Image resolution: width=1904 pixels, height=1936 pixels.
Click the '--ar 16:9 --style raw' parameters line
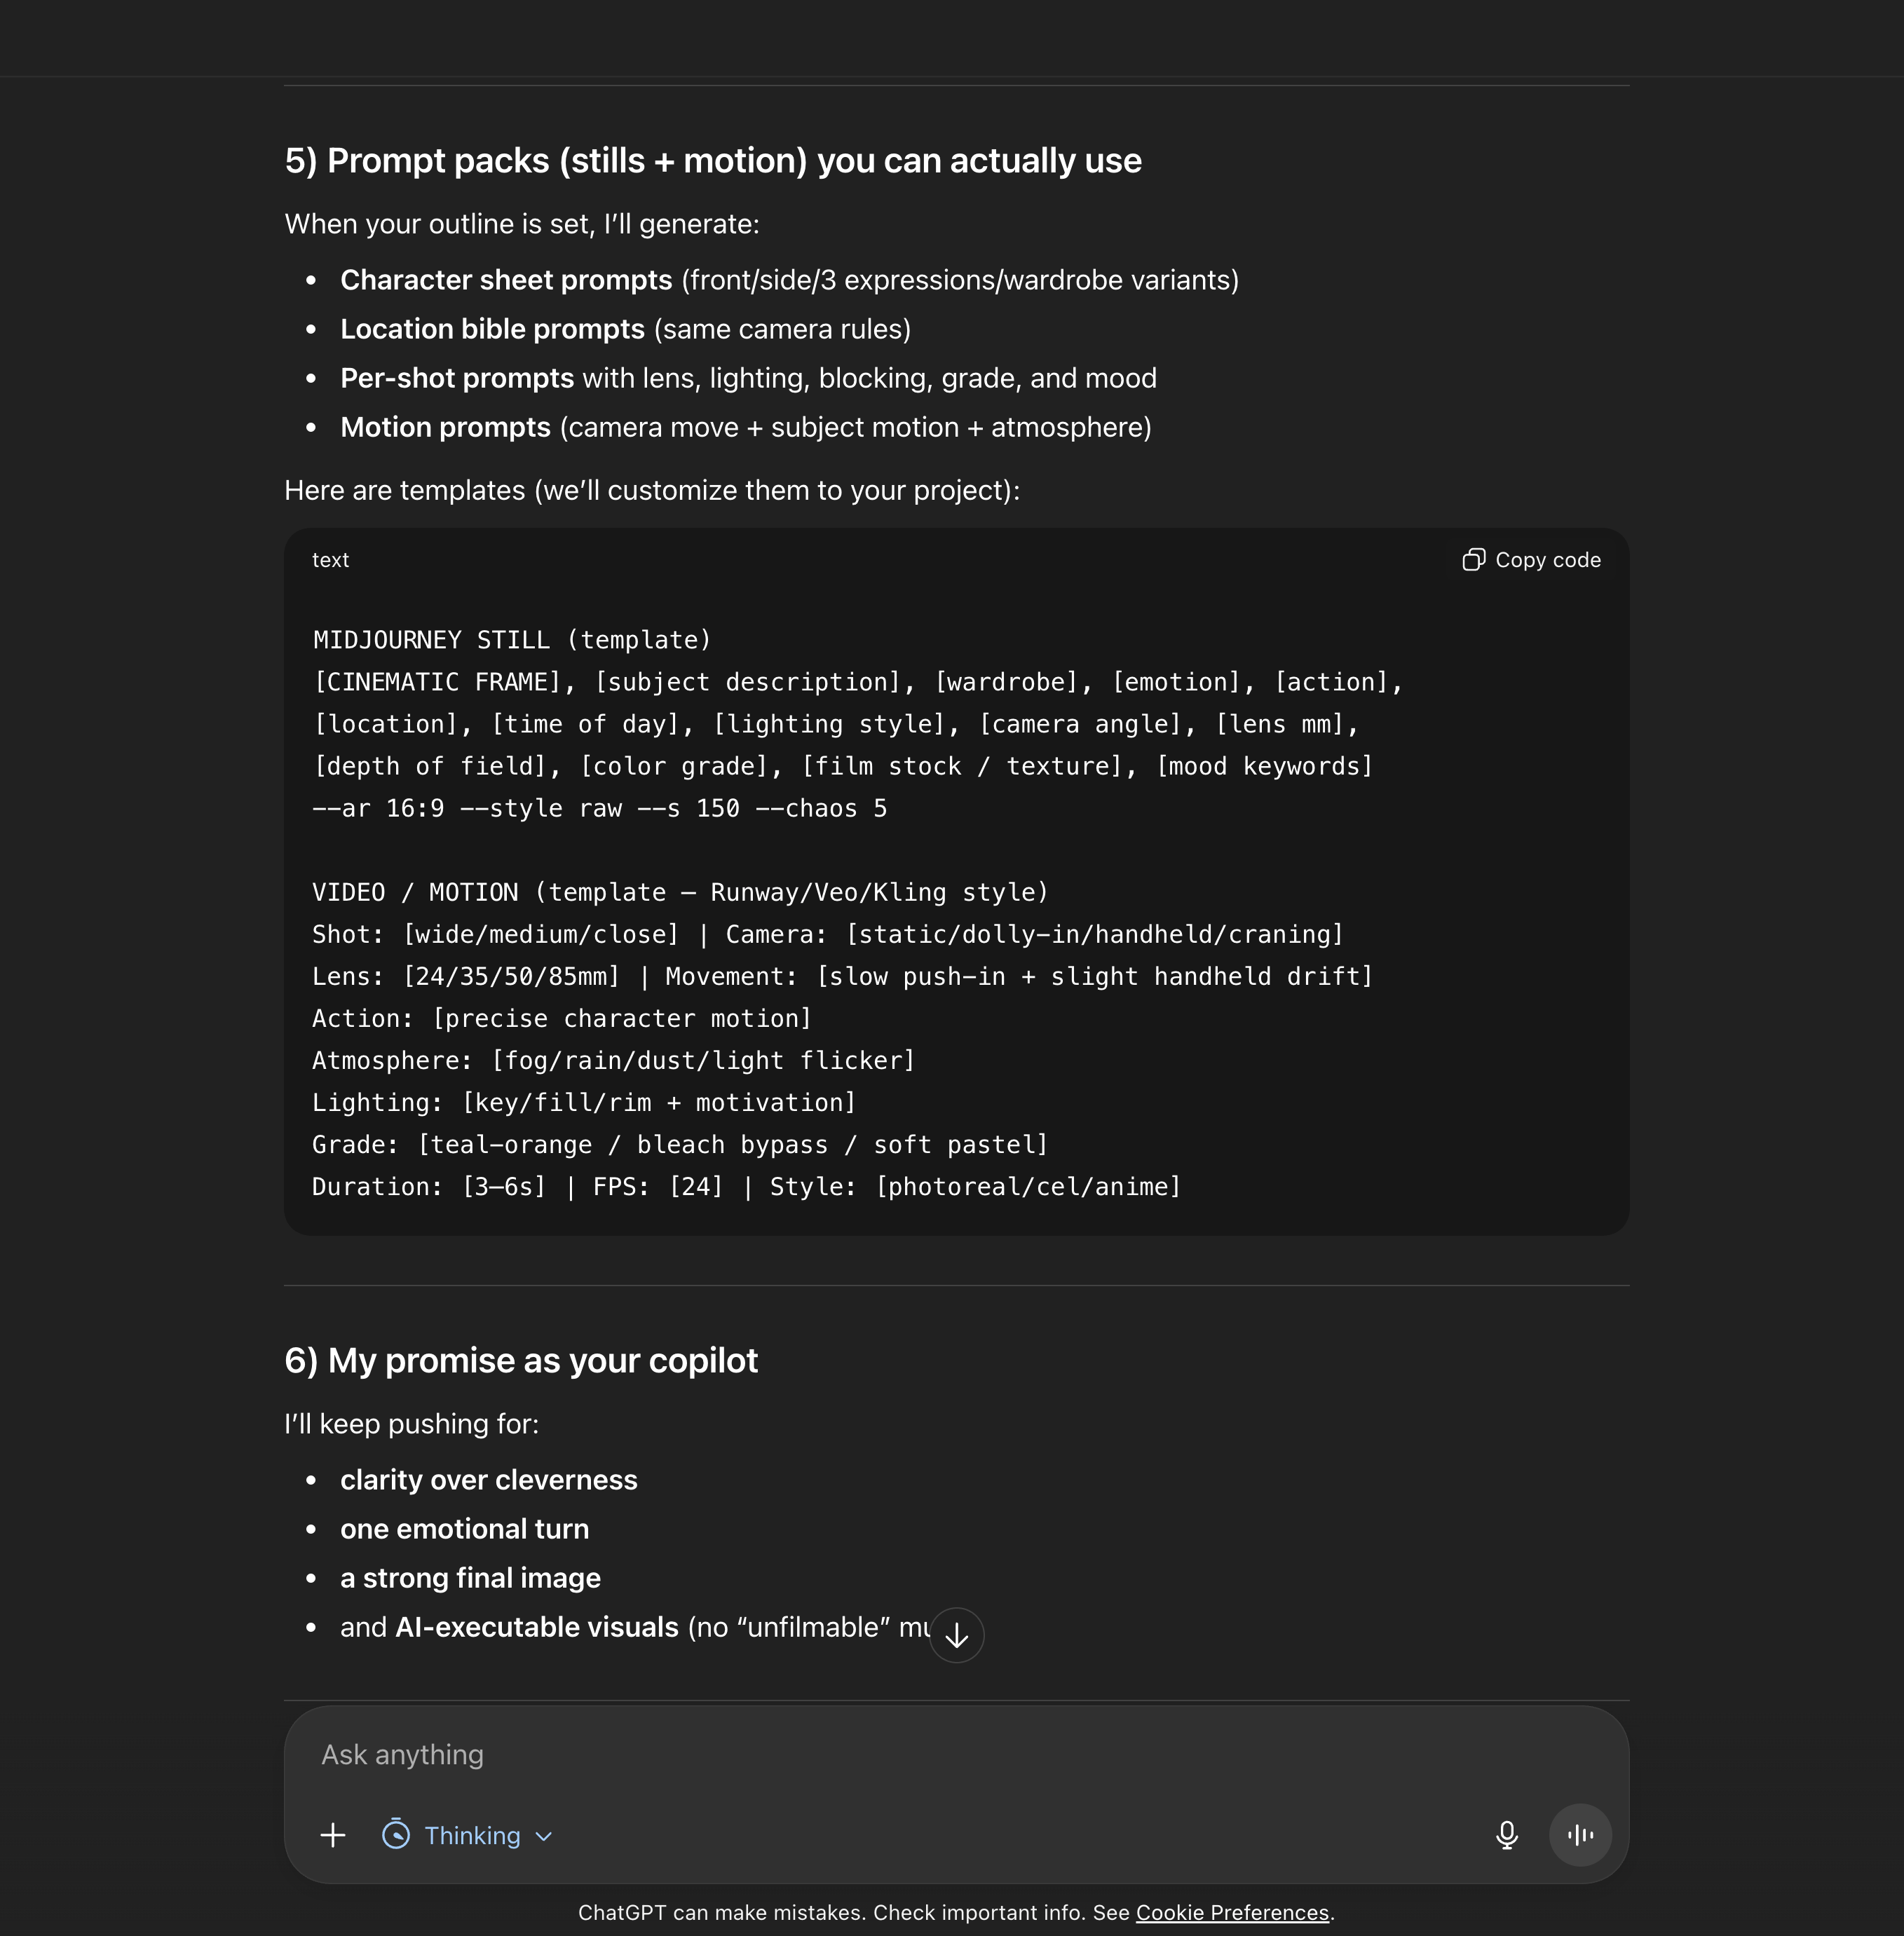point(600,808)
